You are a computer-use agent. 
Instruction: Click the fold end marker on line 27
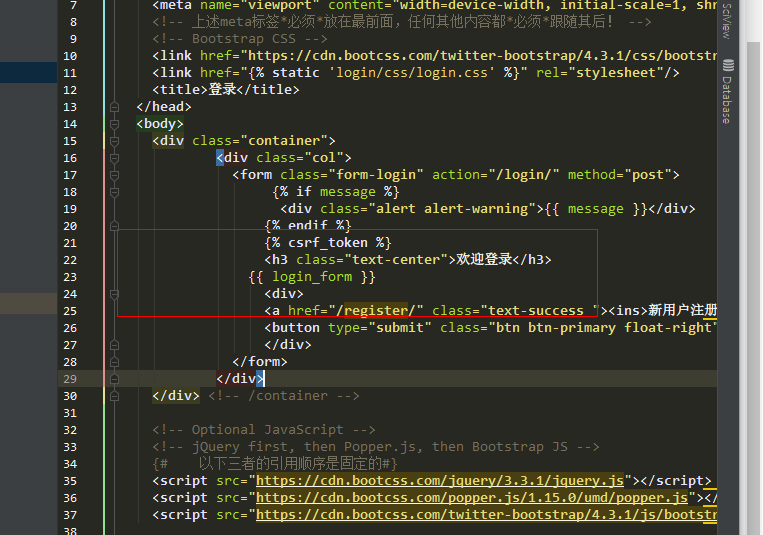point(114,345)
